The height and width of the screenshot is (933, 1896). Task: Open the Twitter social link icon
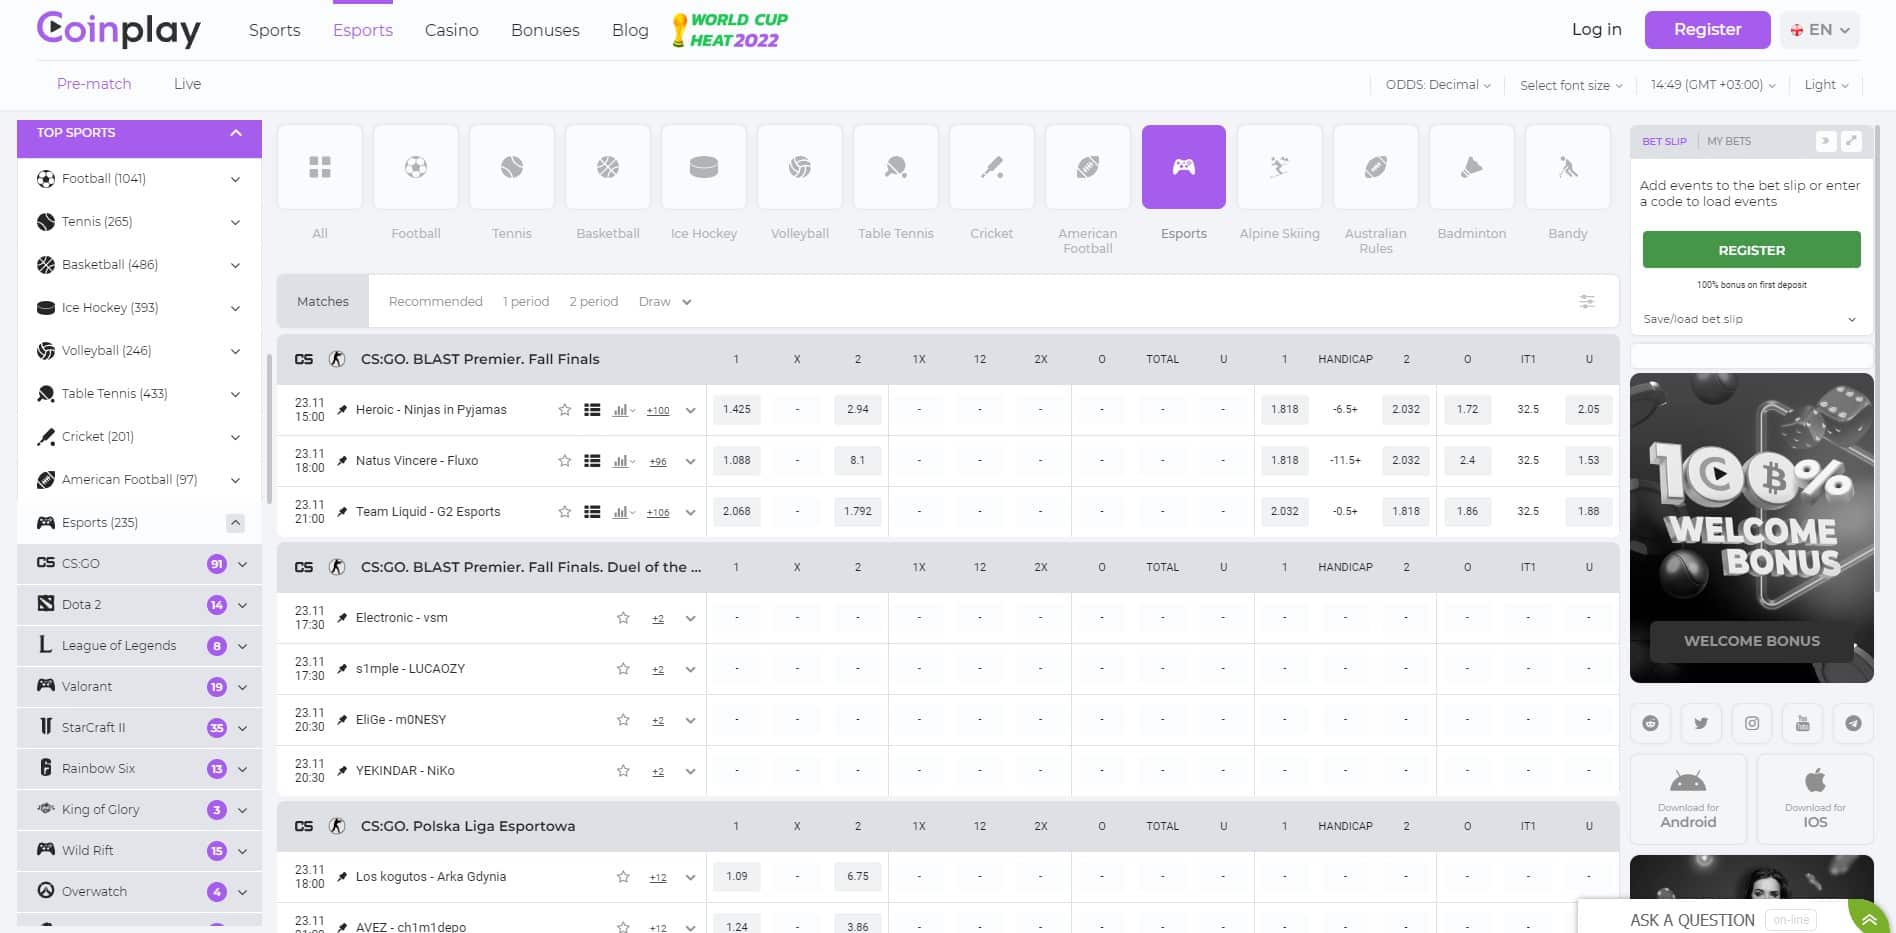(x=1701, y=723)
